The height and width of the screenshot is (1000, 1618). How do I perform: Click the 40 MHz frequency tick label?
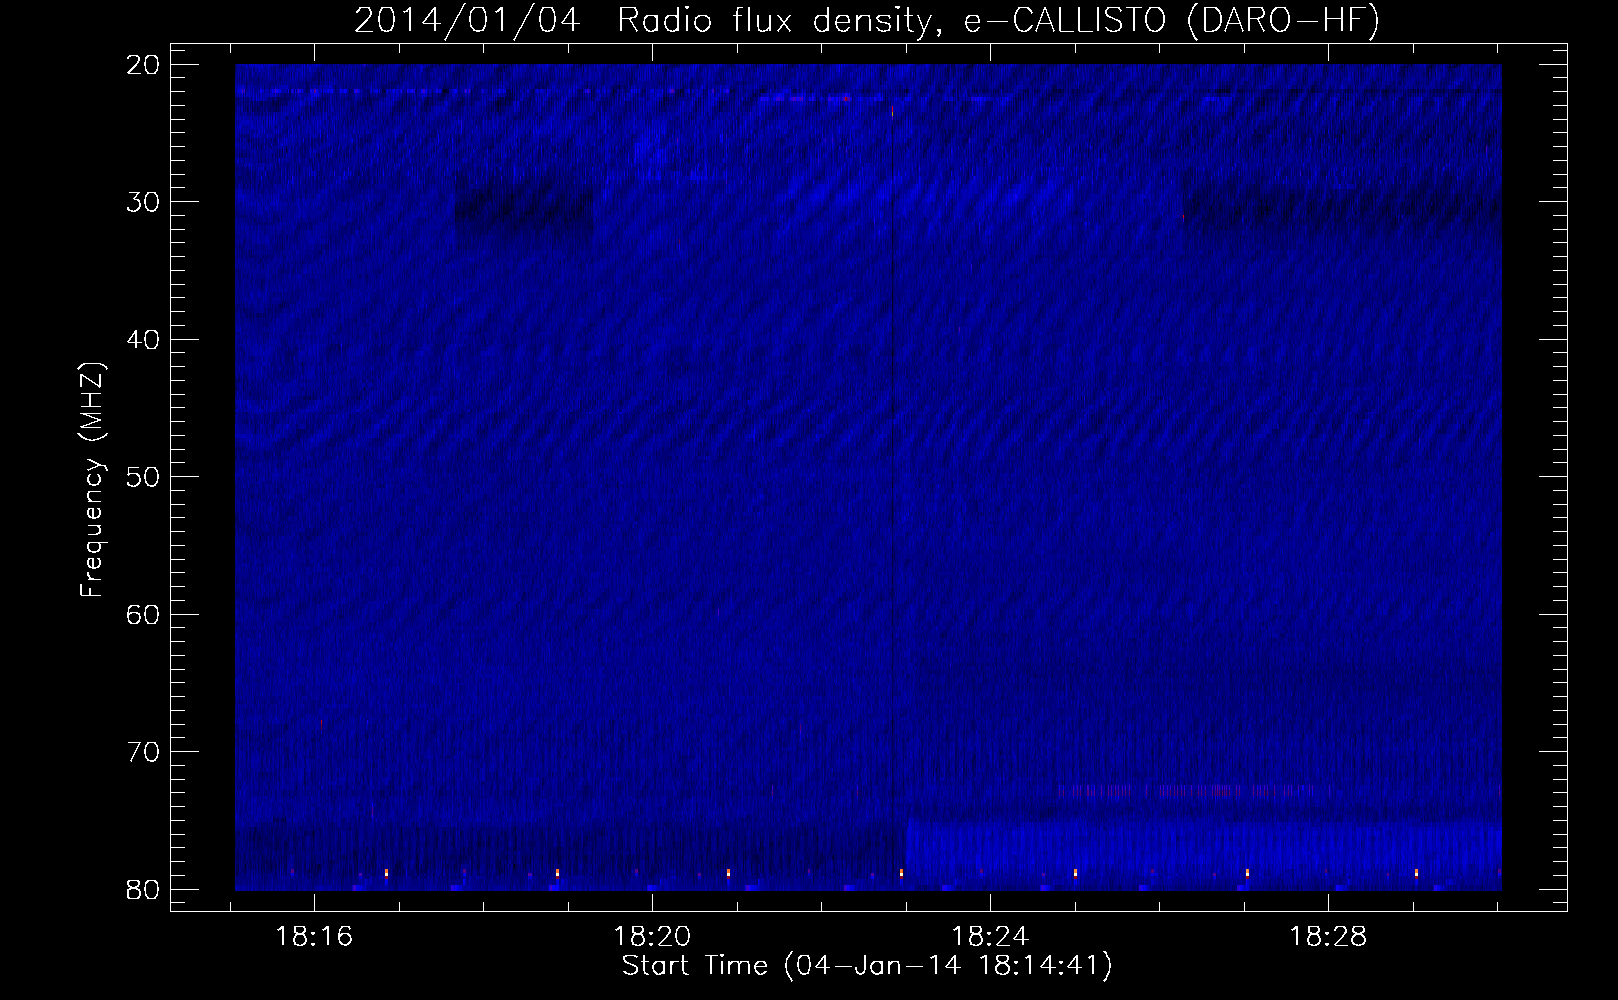click(x=143, y=339)
